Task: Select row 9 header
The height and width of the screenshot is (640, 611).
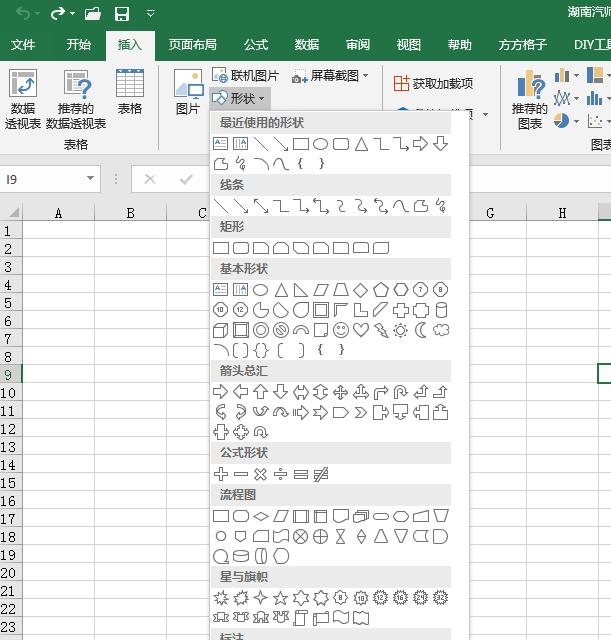Action: pos(11,375)
